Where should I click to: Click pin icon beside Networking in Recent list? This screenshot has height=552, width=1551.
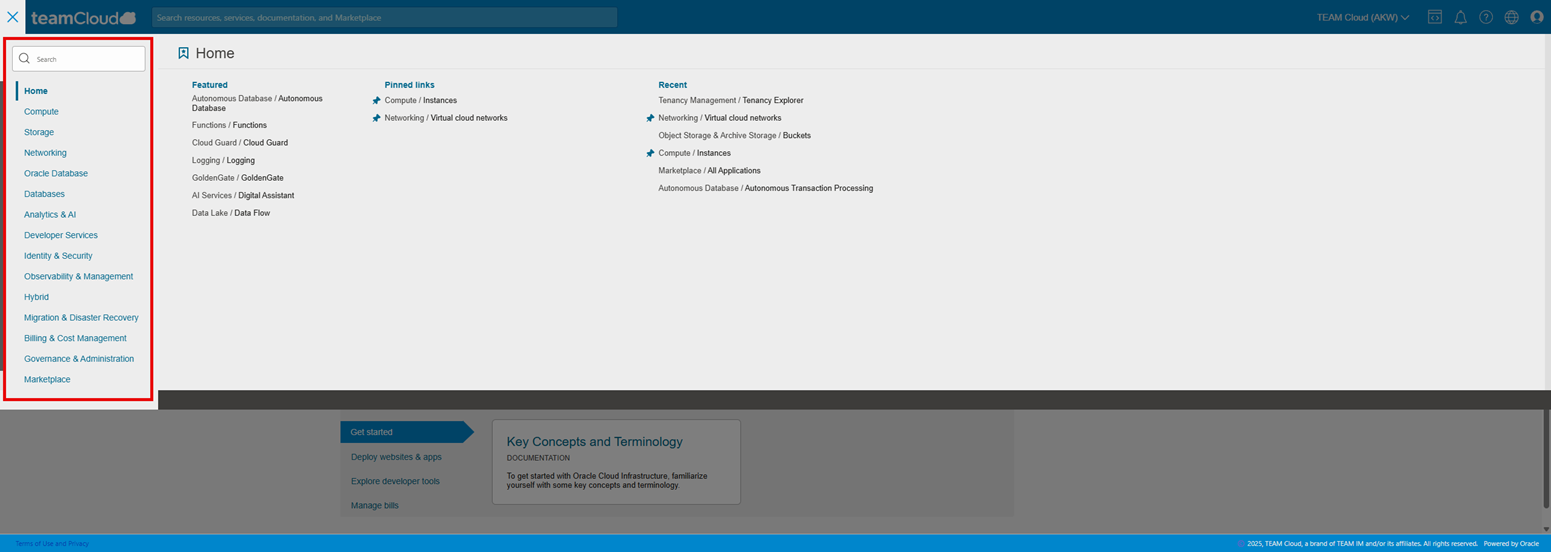click(x=650, y=118)
